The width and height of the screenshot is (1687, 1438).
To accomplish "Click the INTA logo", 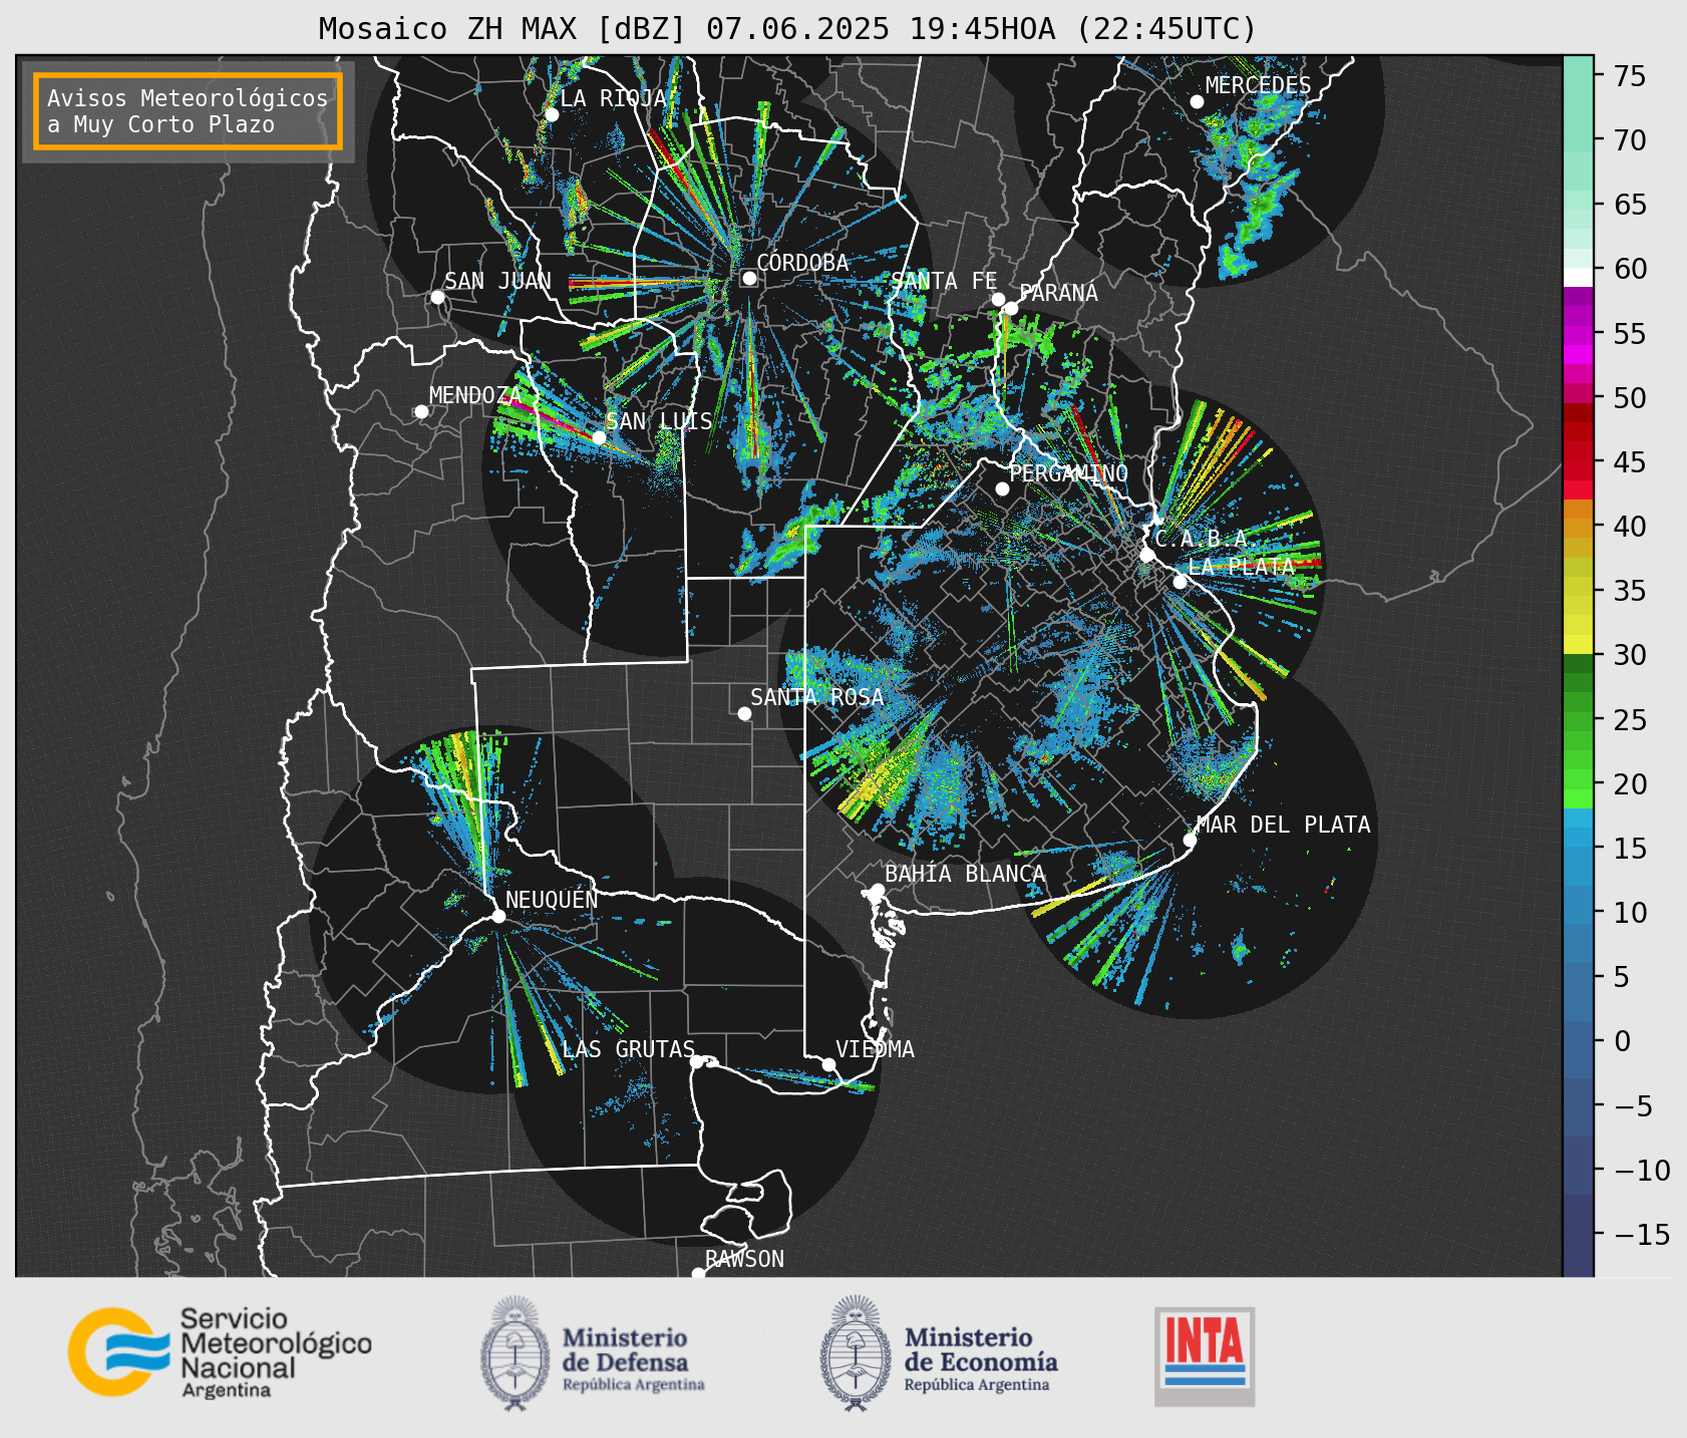I will pyautogui.click(x=1205, y=1356).
